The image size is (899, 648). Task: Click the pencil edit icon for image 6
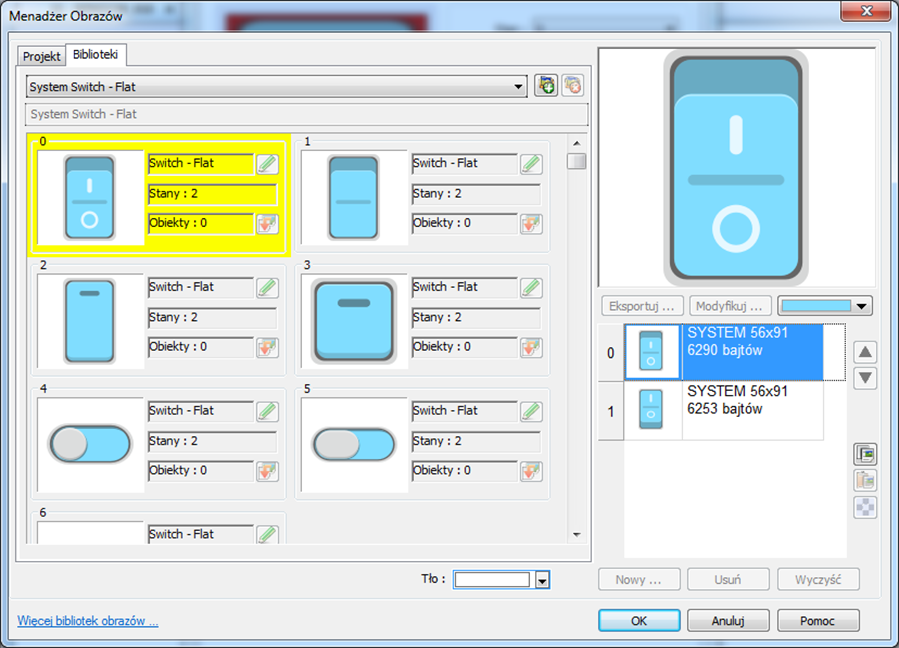(x=267, y=534)
